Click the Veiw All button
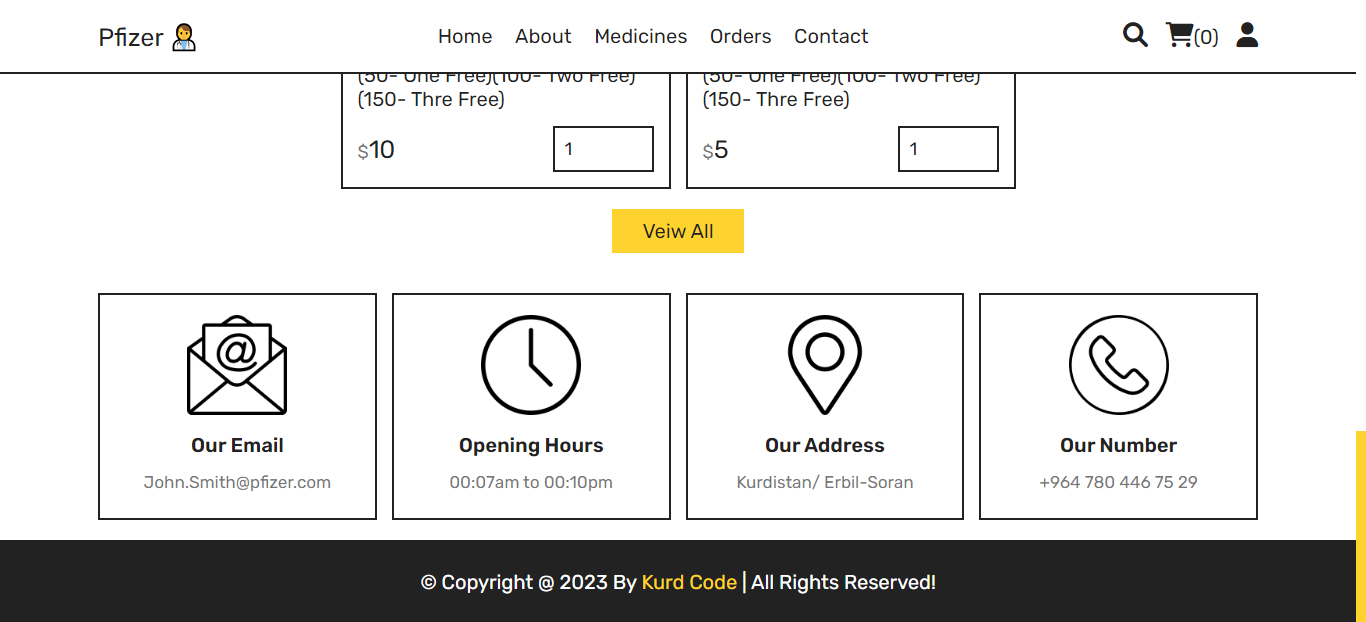The width and height of the screenshot is (1366, 622). click(678, 231)
